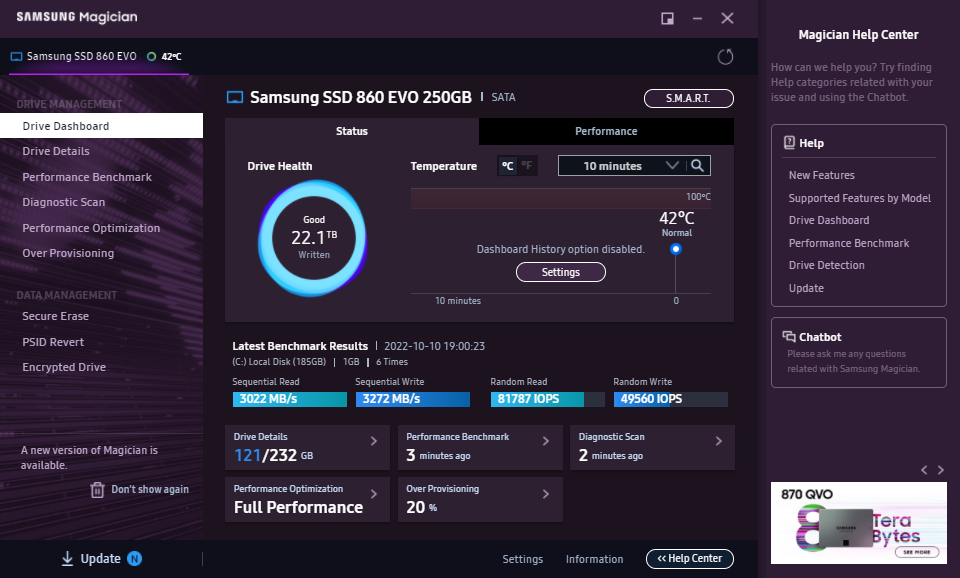Switch temperature unit to Celsius
Screen dimensions: 960x578
tap(508, 165)
